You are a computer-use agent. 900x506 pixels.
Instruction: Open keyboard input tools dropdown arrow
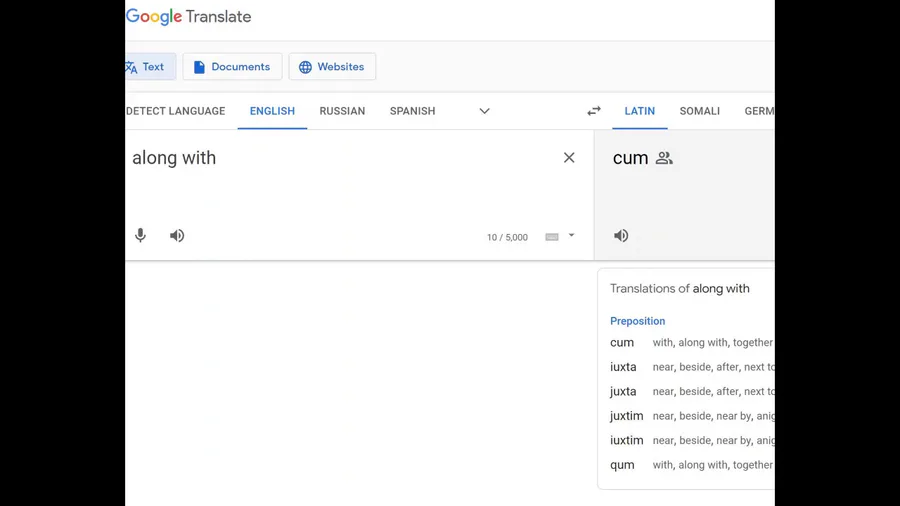point(572,236)
